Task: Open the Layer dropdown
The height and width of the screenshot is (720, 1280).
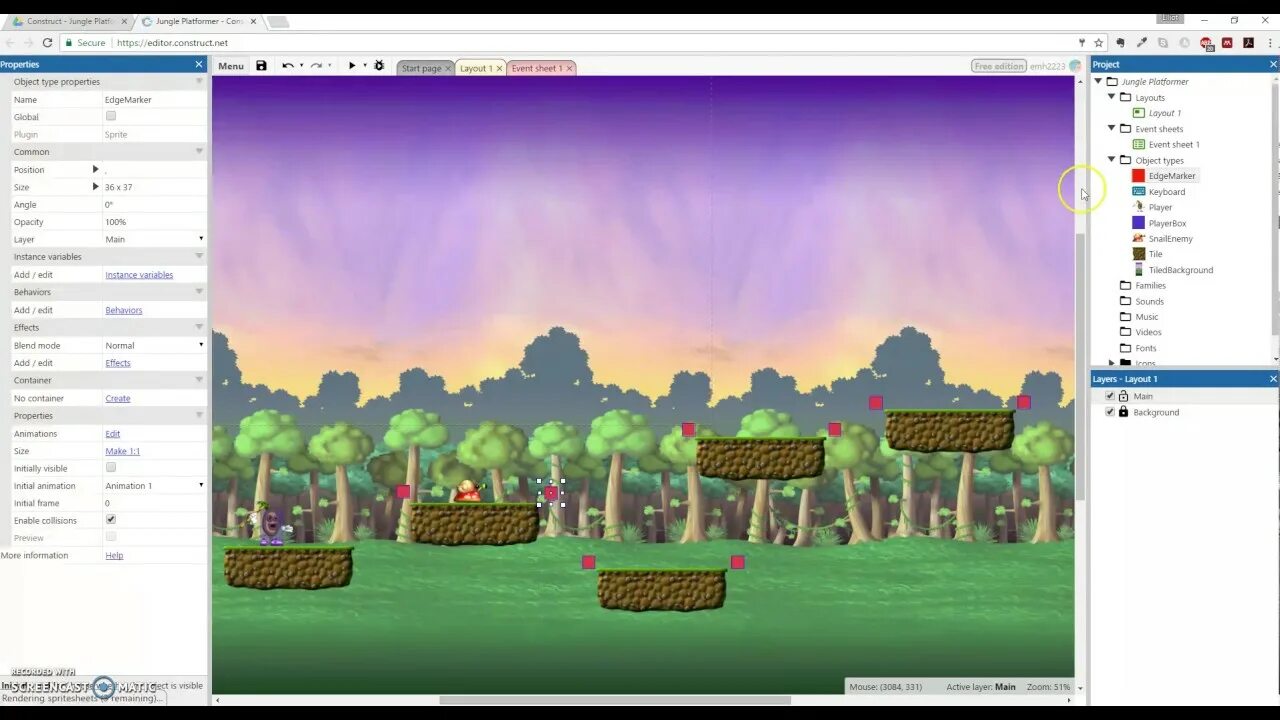Action: pos(154,239)
